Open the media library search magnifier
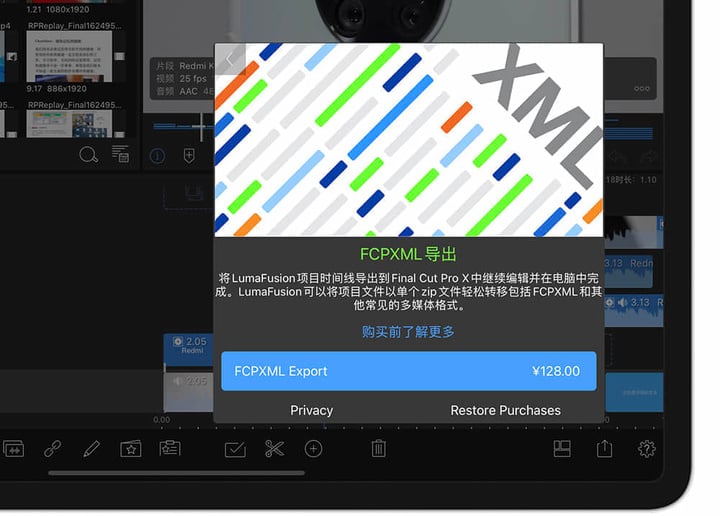Viewport: 720px width, 516px height. (88, 155)
